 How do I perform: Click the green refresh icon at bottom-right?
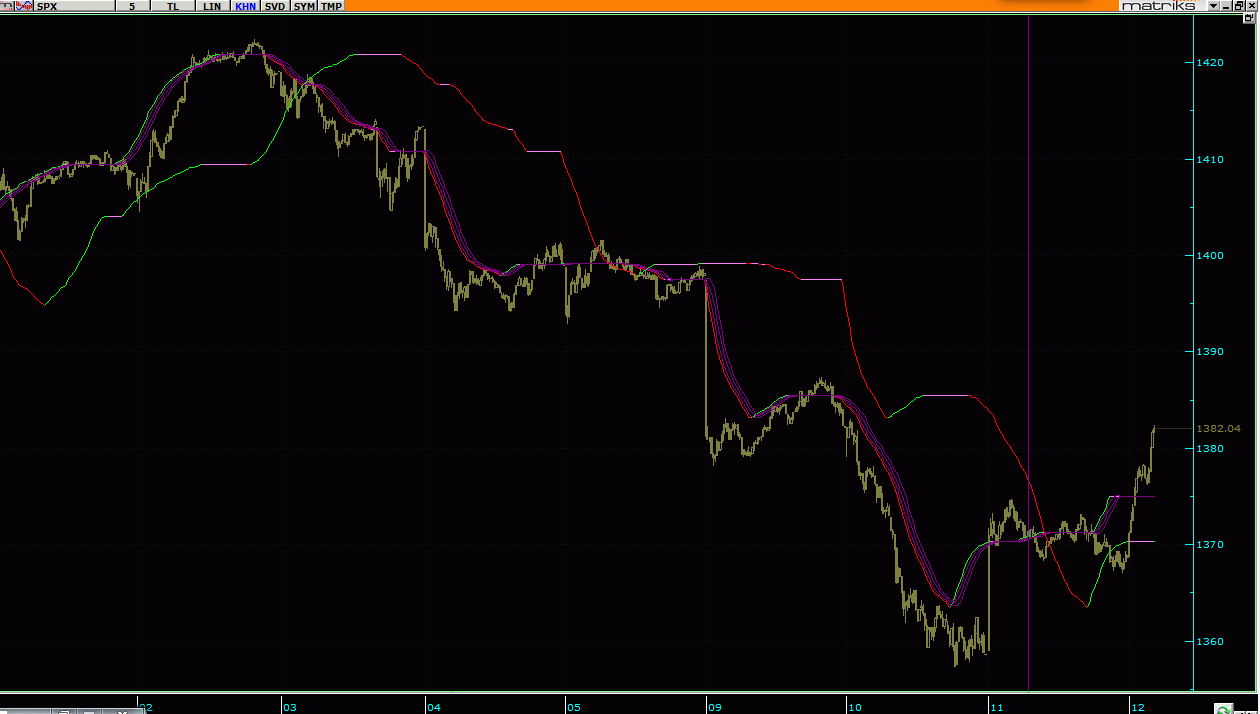(1224, 708)
